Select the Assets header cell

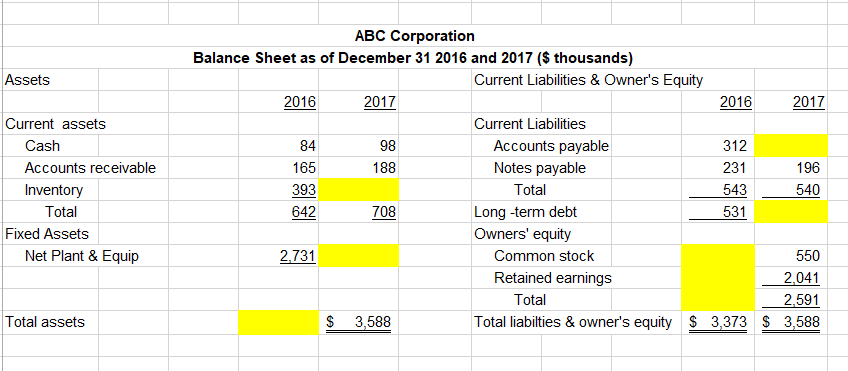tap(27, 80)
